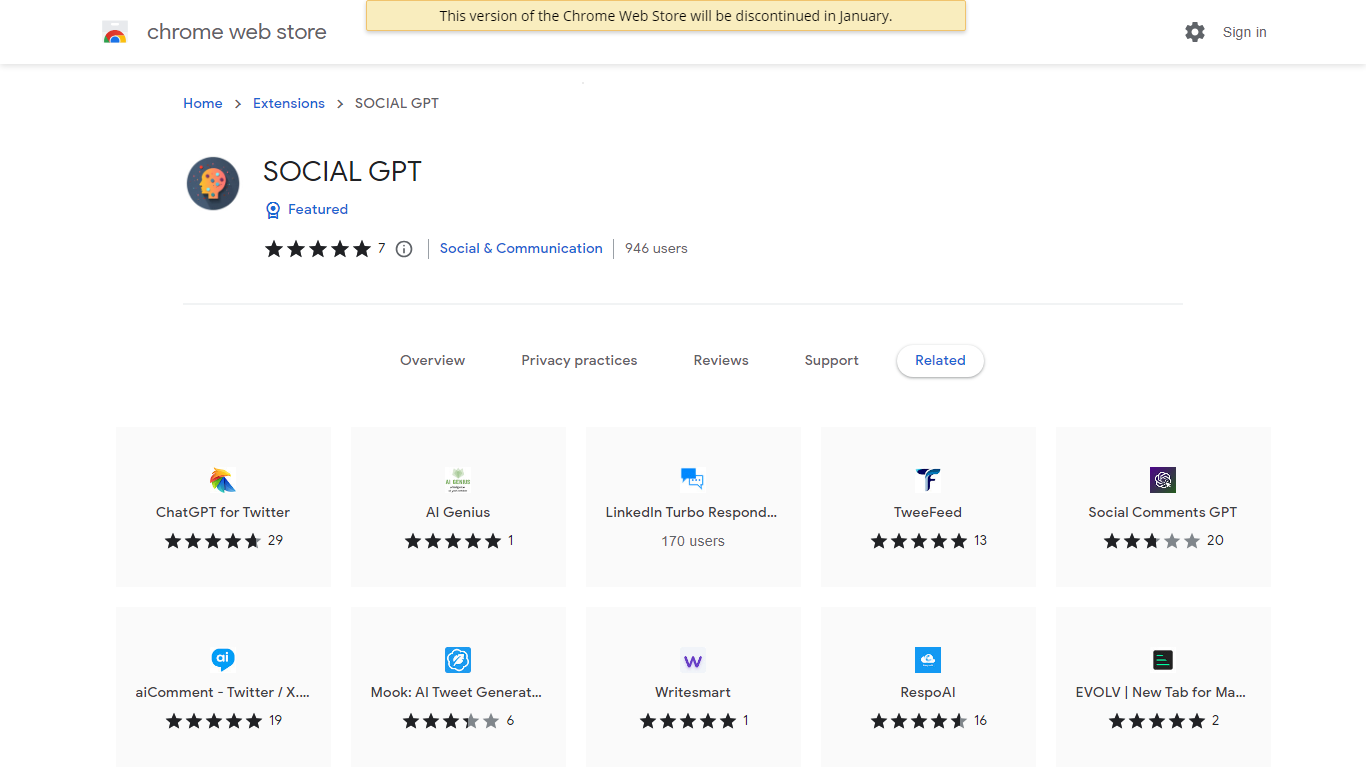The width and height of the screenshot is (1366, 768).
Task: Open the RespoAI extension icon
Action: point(928,660)
